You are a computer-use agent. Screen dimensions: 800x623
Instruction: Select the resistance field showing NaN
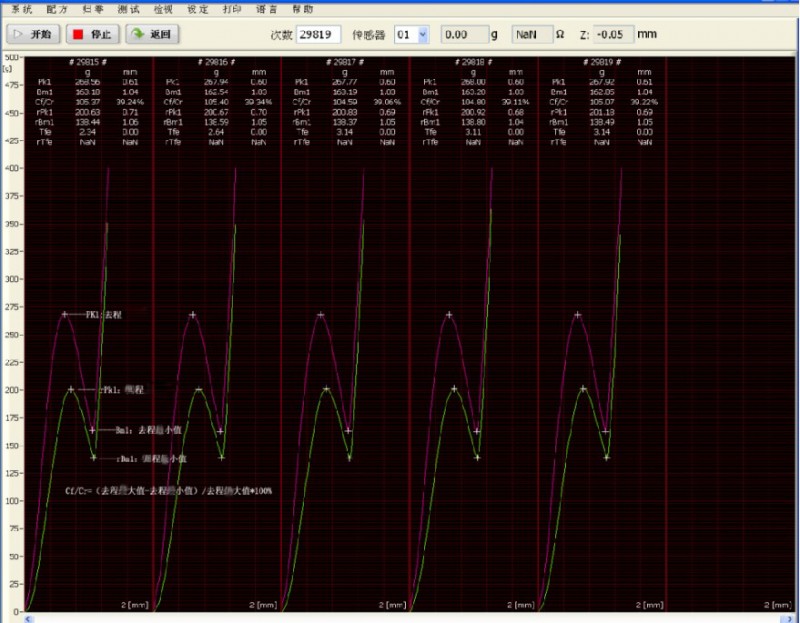click(532, 35)
